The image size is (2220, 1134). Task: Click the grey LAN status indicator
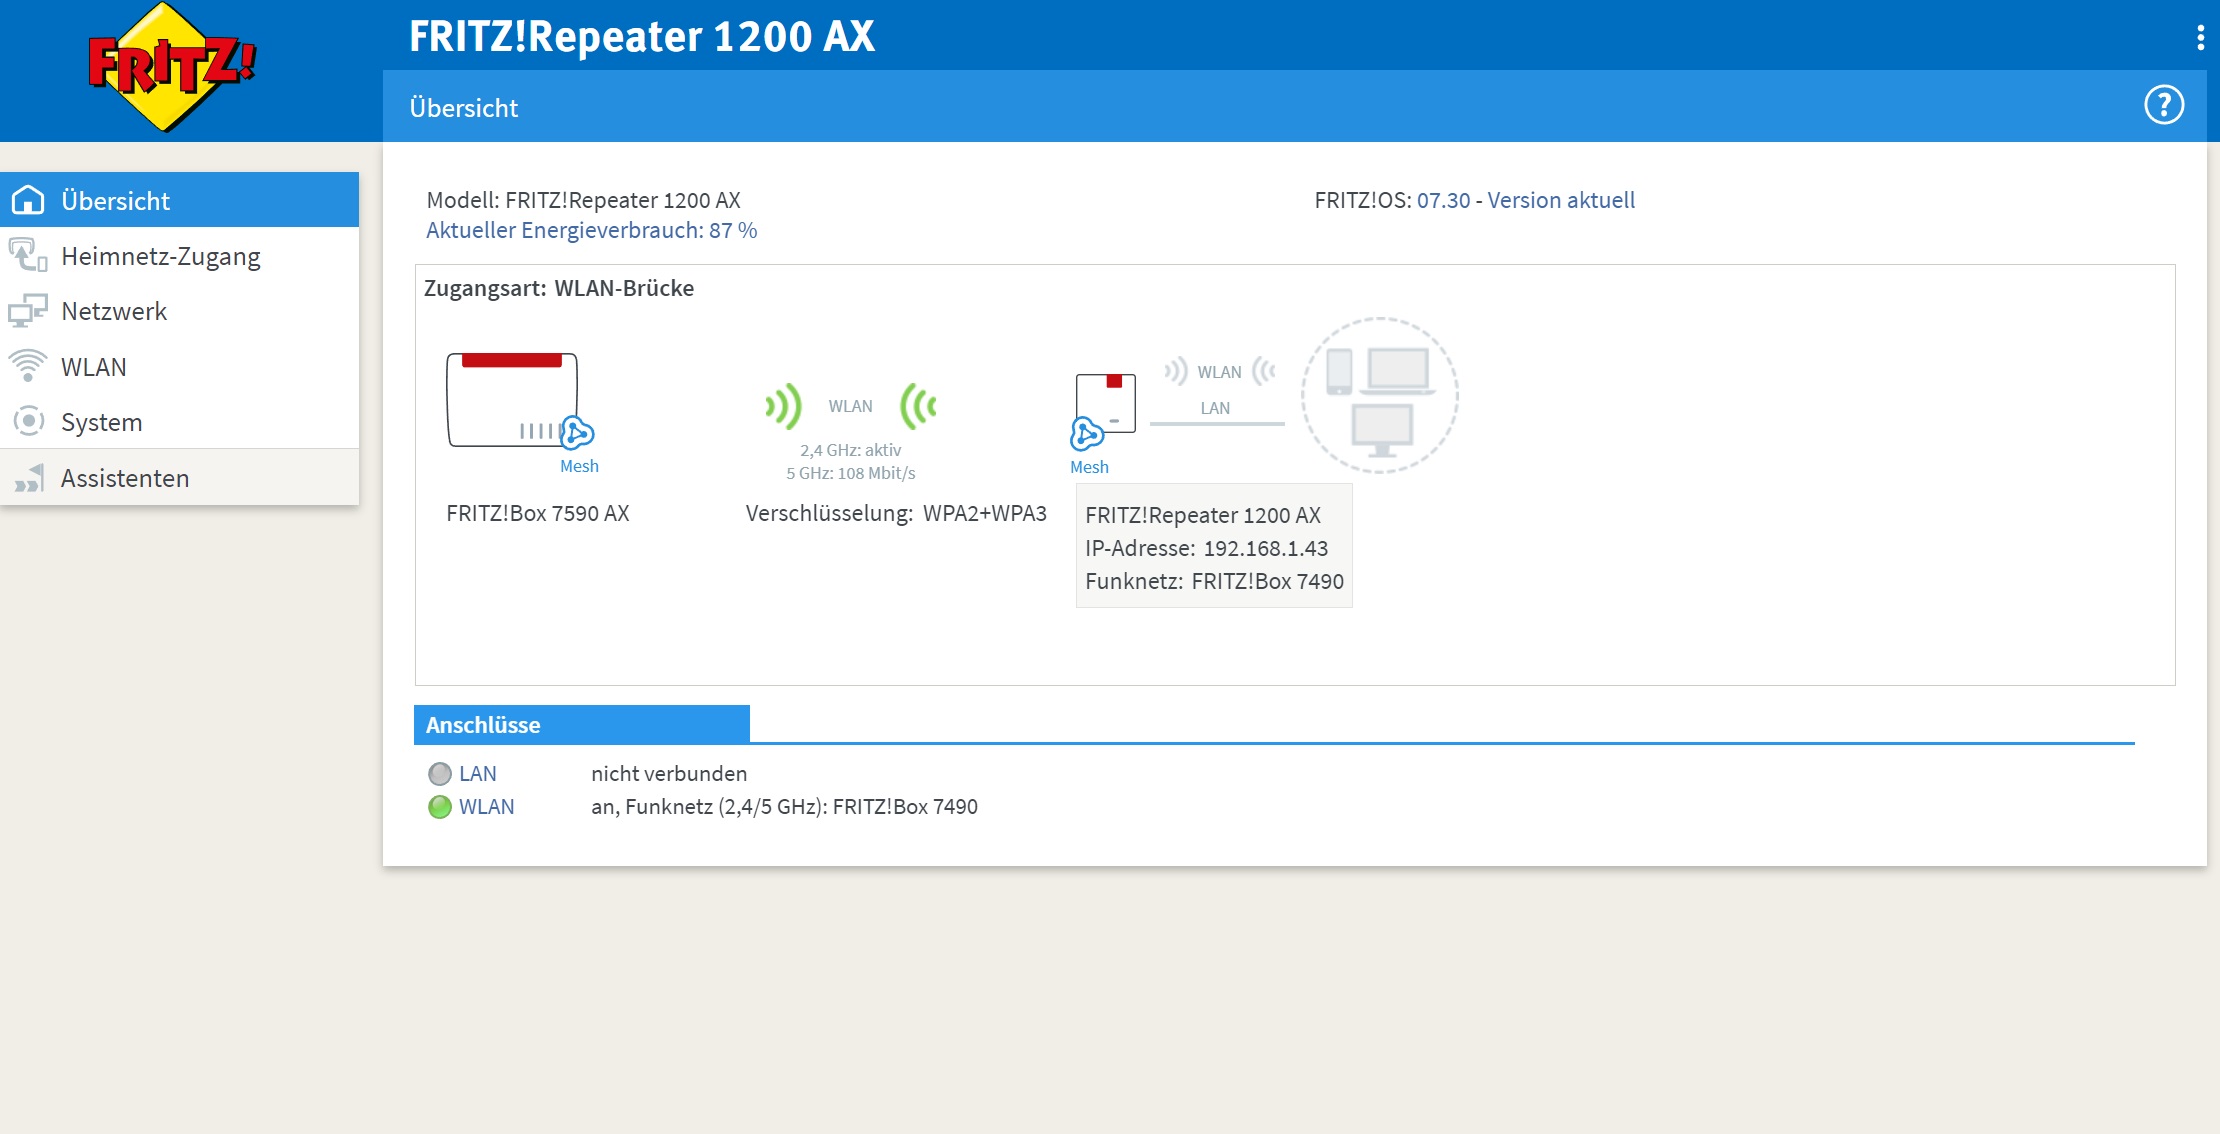tap(440, 774)
